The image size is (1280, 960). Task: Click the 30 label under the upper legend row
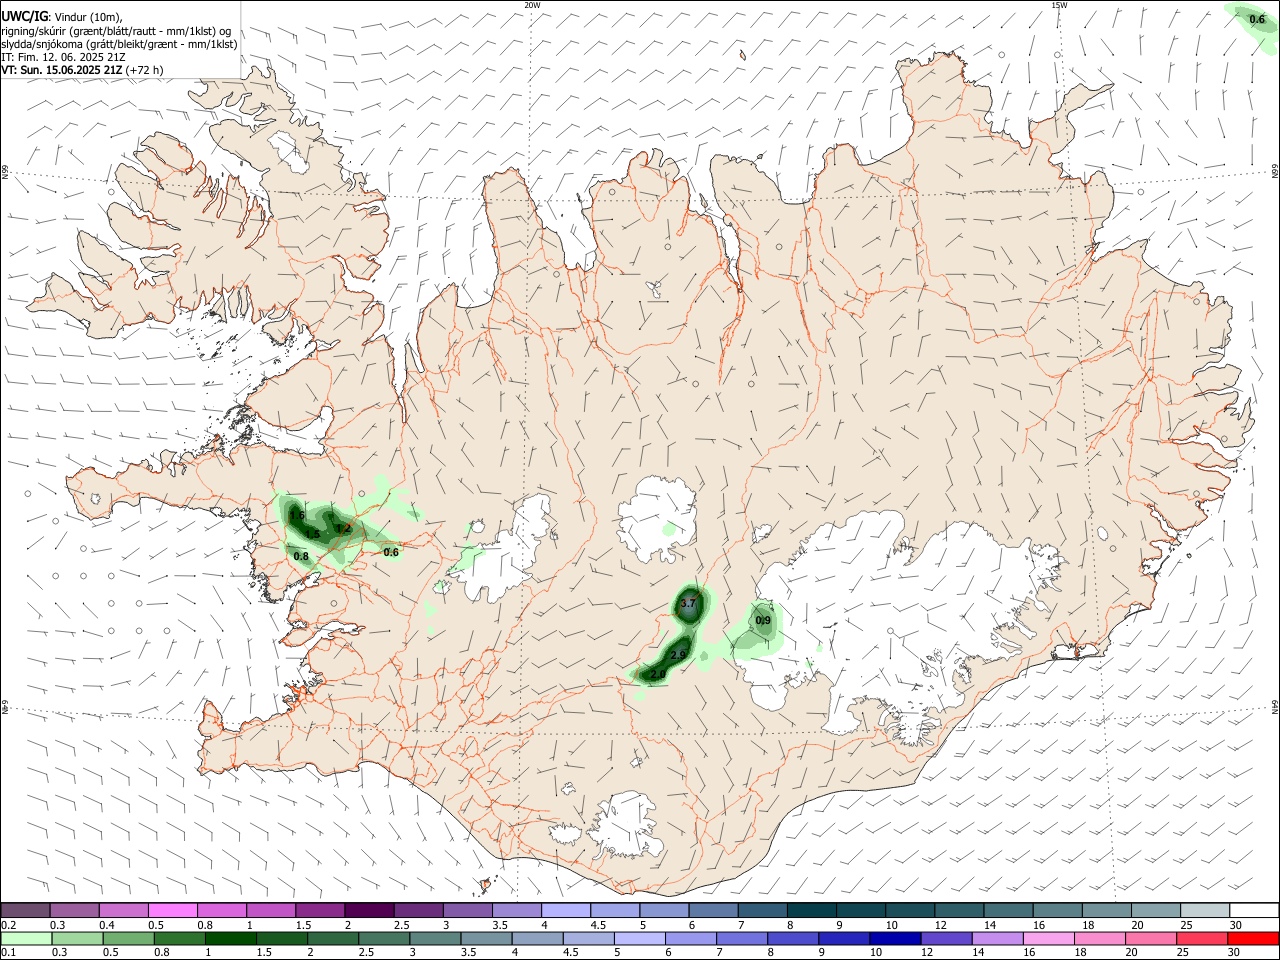1235,925
